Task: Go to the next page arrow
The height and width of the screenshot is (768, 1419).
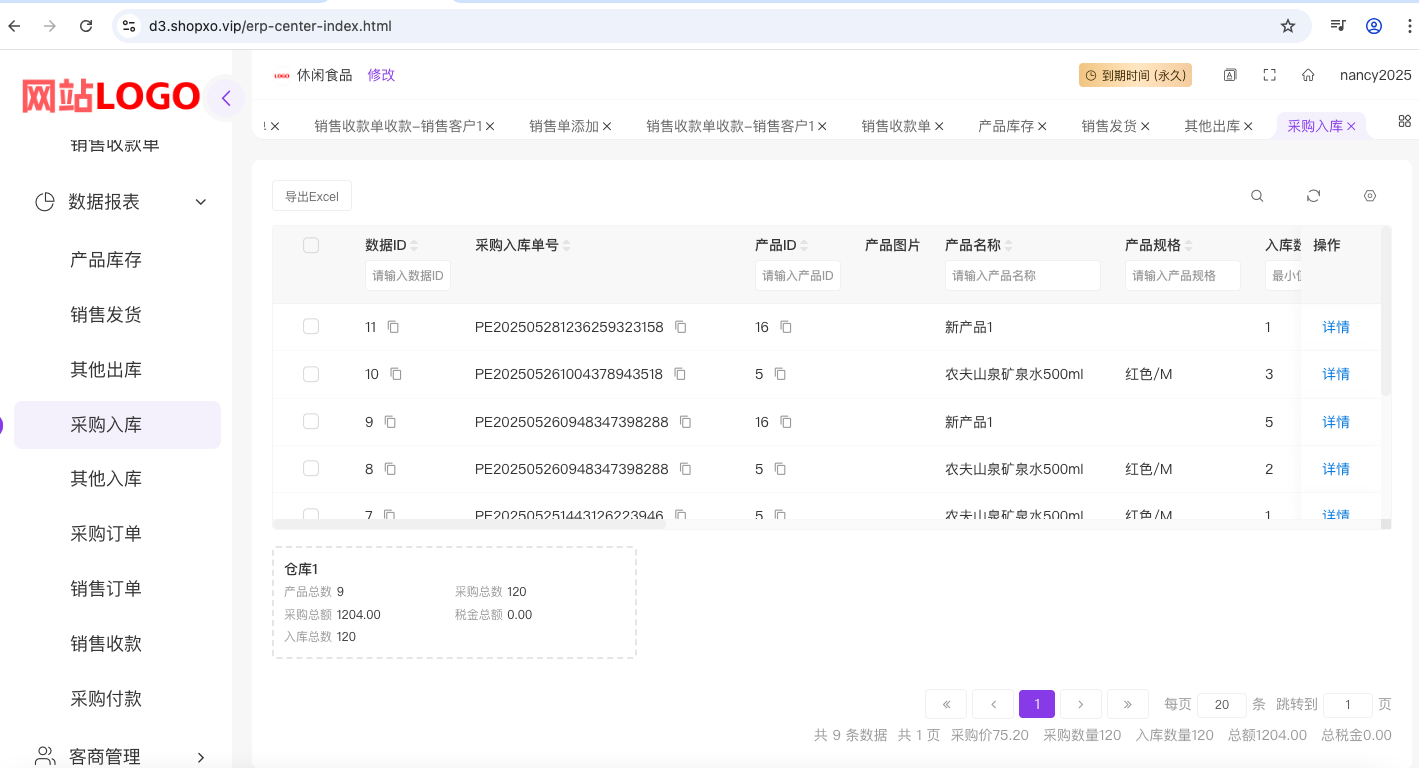Action: [1081, 704]
